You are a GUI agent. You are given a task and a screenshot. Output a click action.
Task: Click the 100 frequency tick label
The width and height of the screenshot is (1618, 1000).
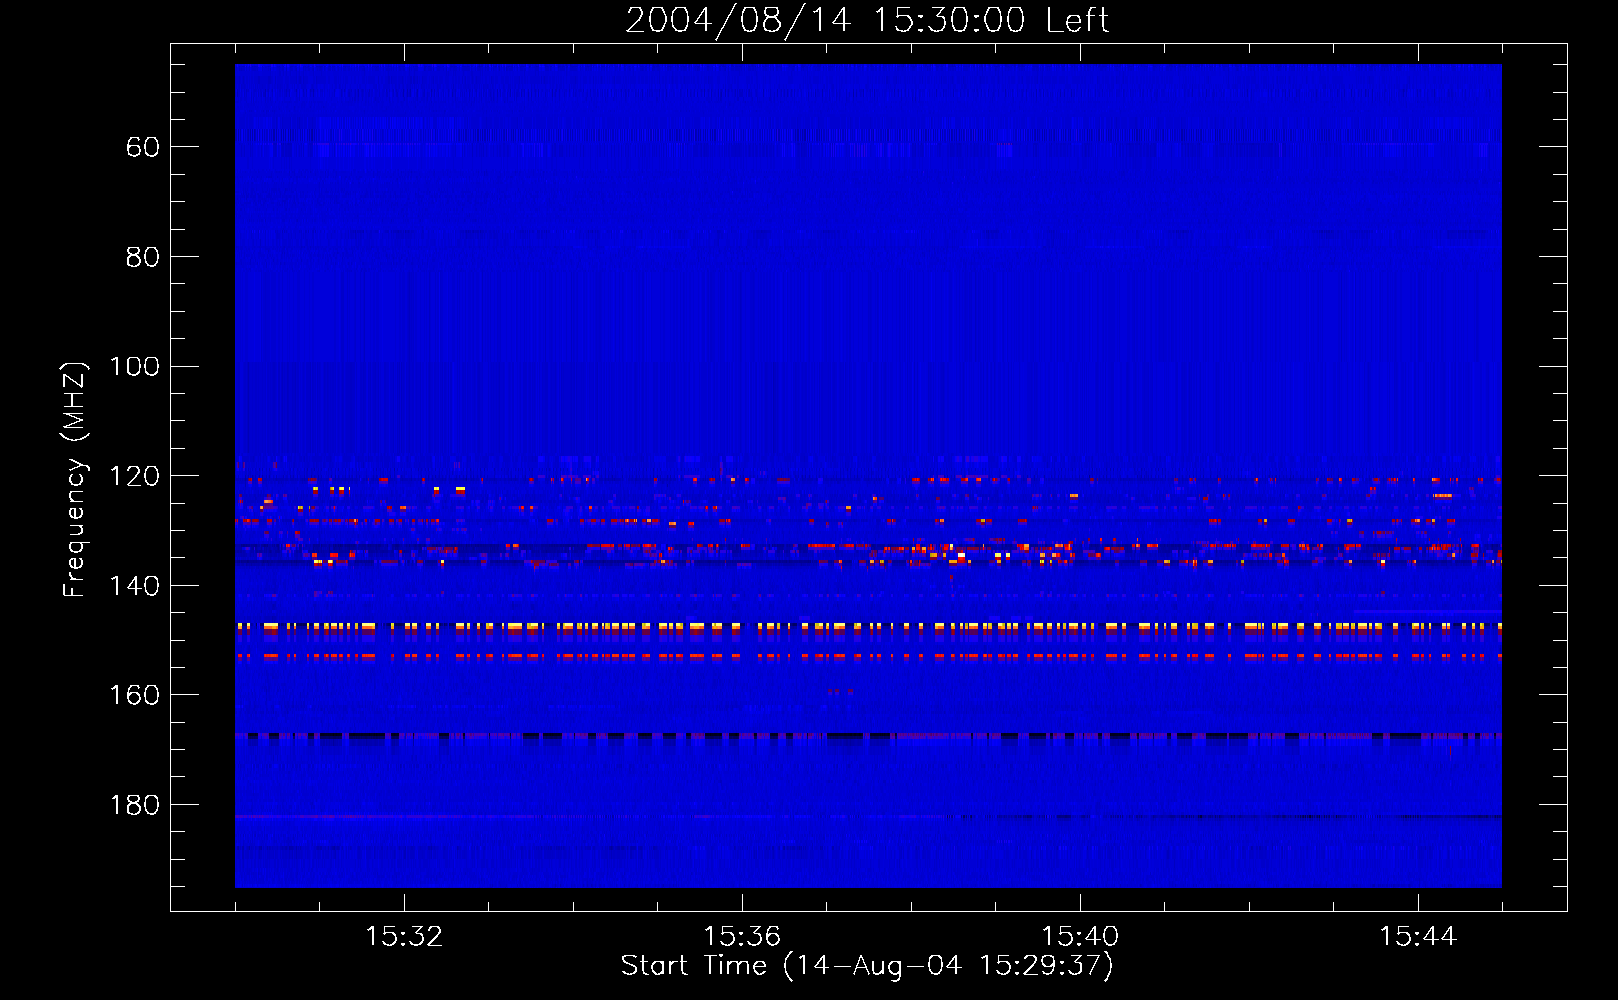point(135,367)
